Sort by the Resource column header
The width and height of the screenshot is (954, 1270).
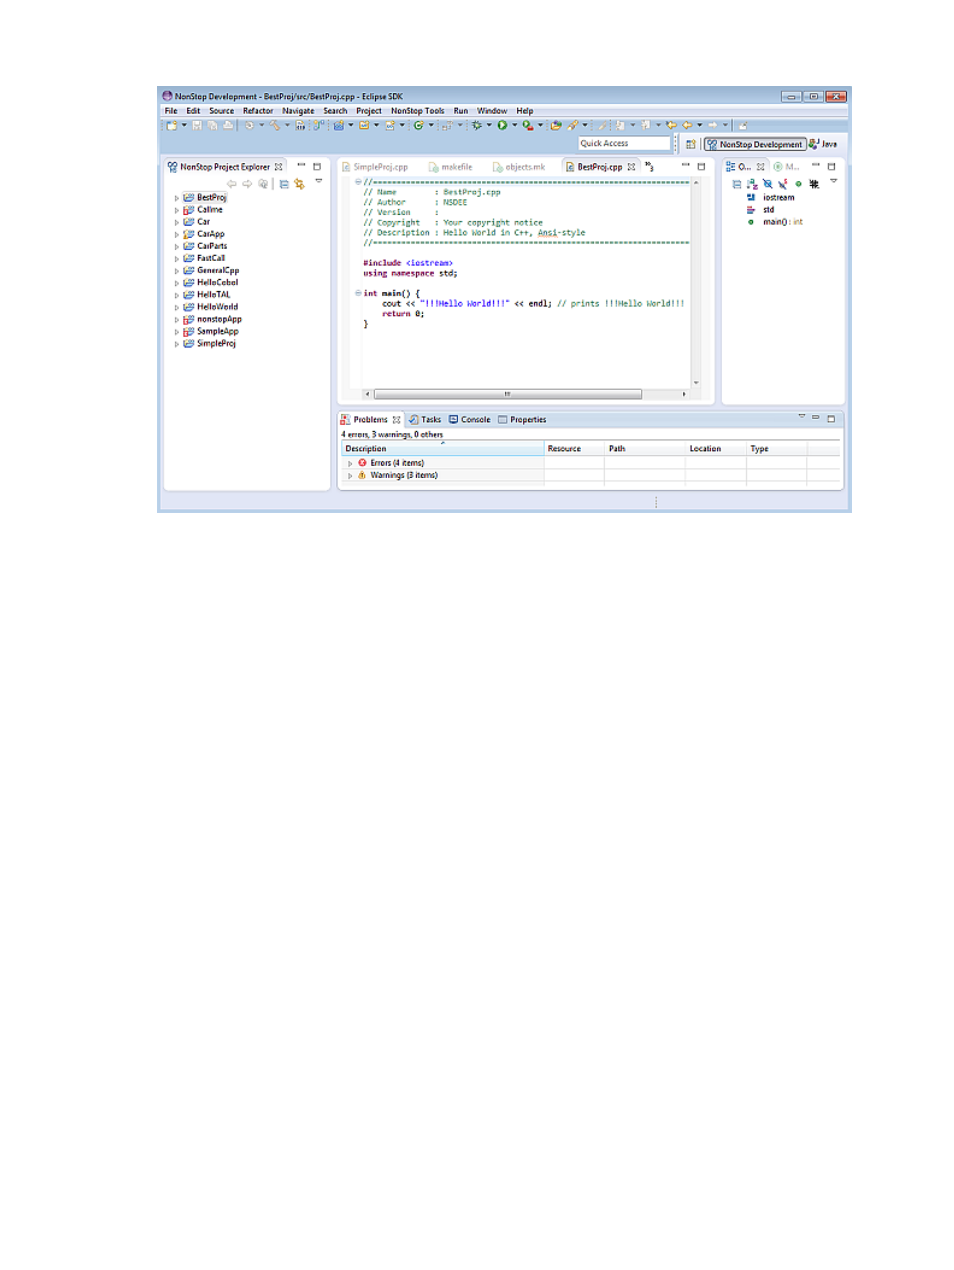point(574,449)
